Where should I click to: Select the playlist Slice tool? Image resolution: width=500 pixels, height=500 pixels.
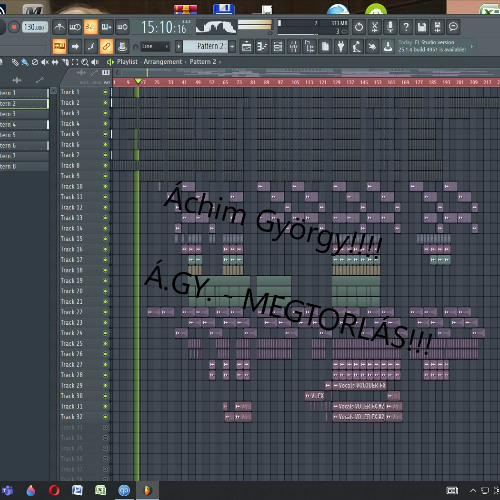pyautogui.click(x=65, y=62)
